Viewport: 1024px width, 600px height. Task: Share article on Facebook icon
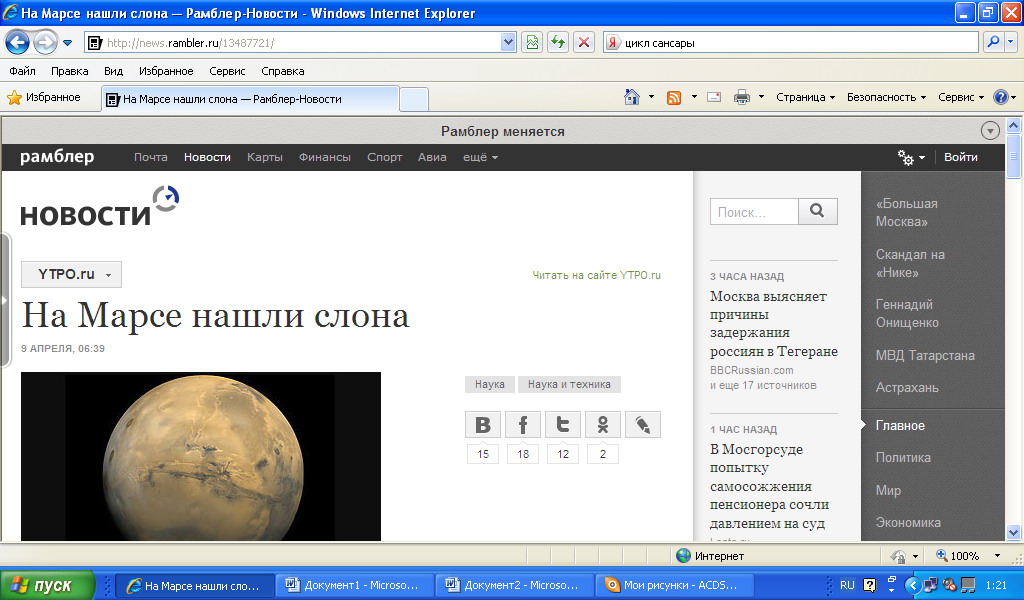pyautogui.click(x=523, y=424)
